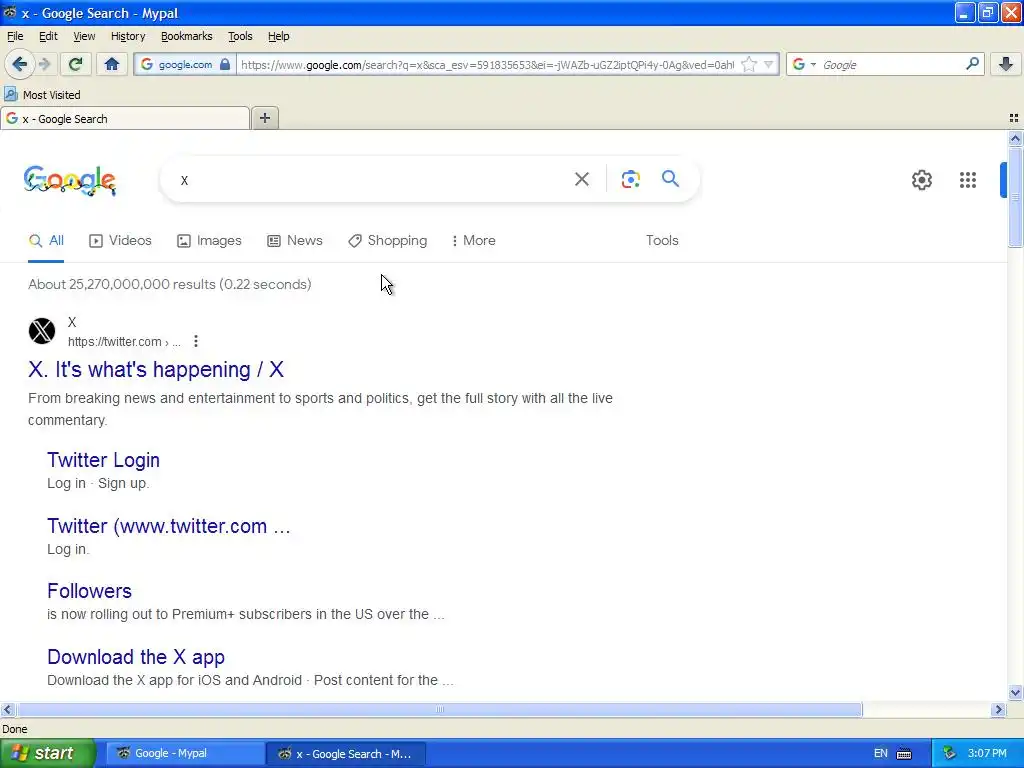1024x768 pixels.
Task: Open the downloads arrow button
Action: [x=1006, y=64]
